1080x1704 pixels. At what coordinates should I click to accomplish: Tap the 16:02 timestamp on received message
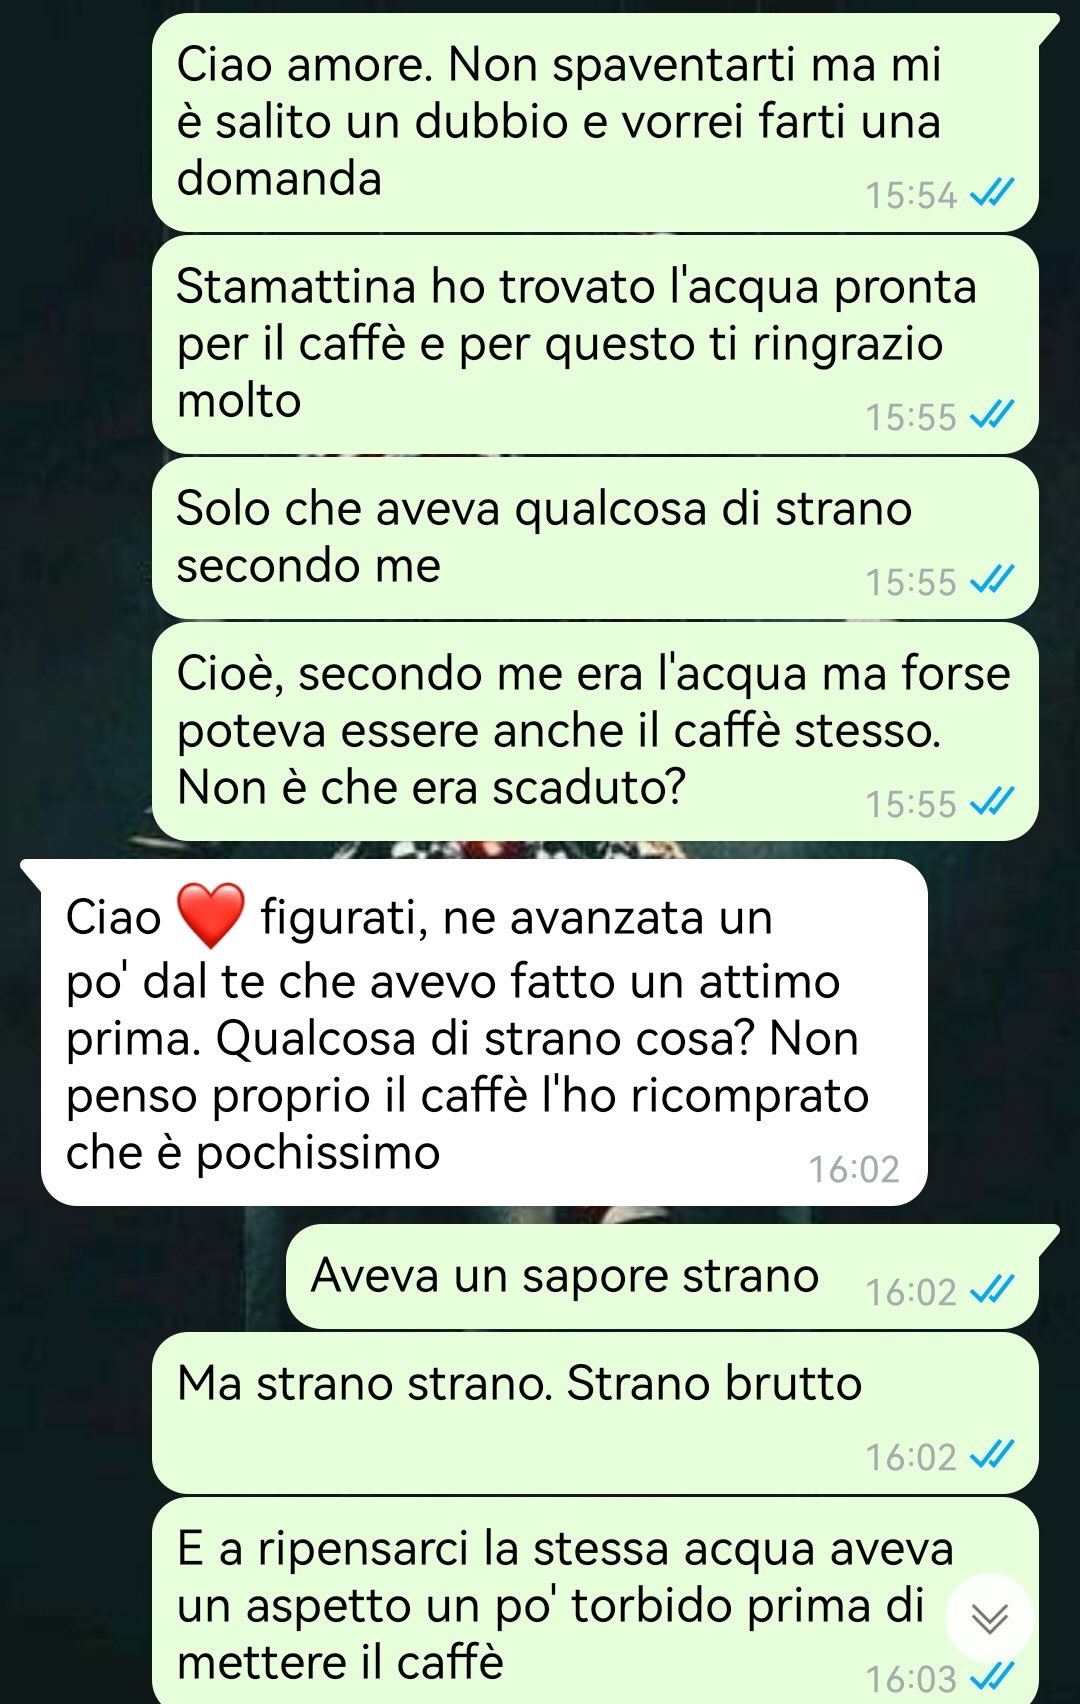point(854,1169)
